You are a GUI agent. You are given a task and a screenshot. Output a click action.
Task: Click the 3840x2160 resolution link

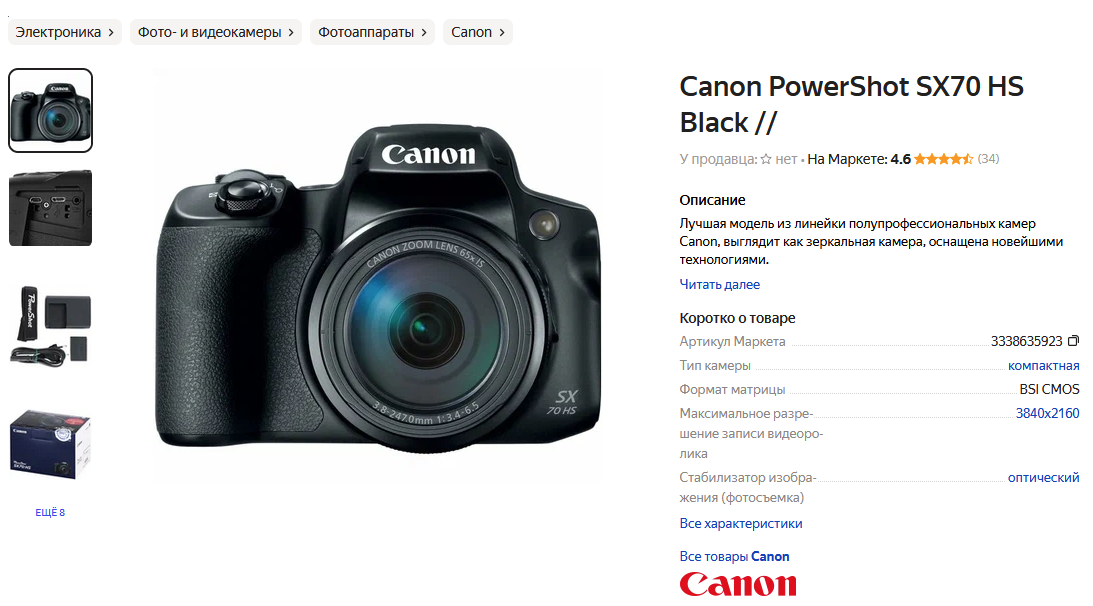[x=1047, y=414]
